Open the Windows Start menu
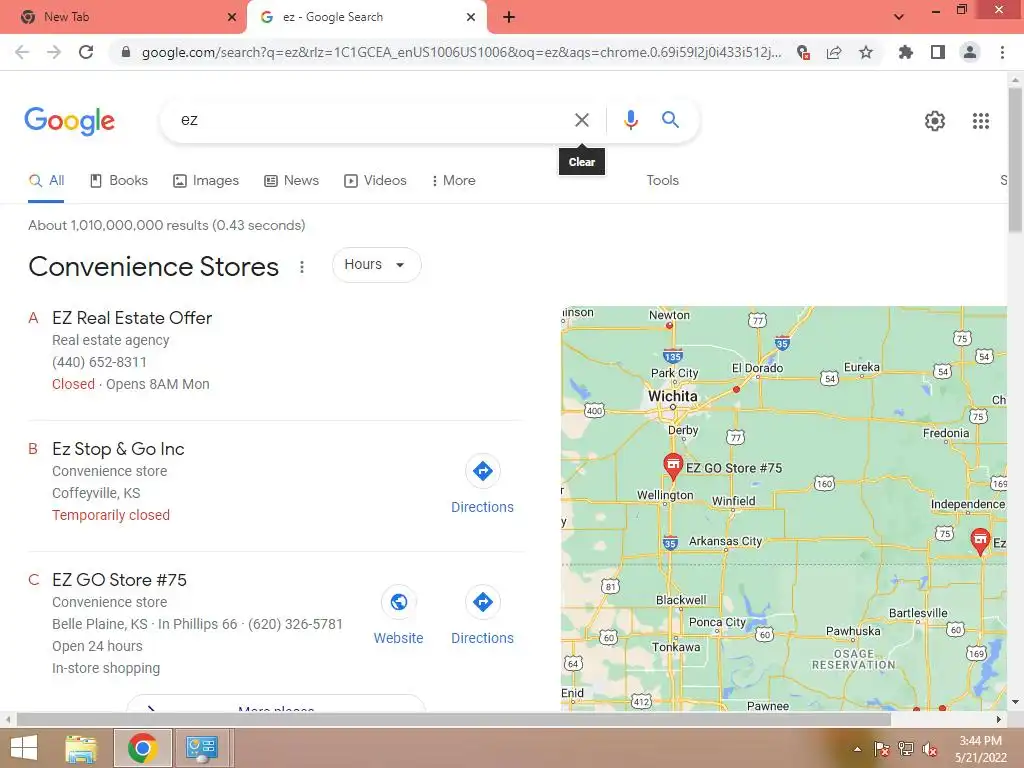This screenshot has width=1024, height=768. point(24,748)
